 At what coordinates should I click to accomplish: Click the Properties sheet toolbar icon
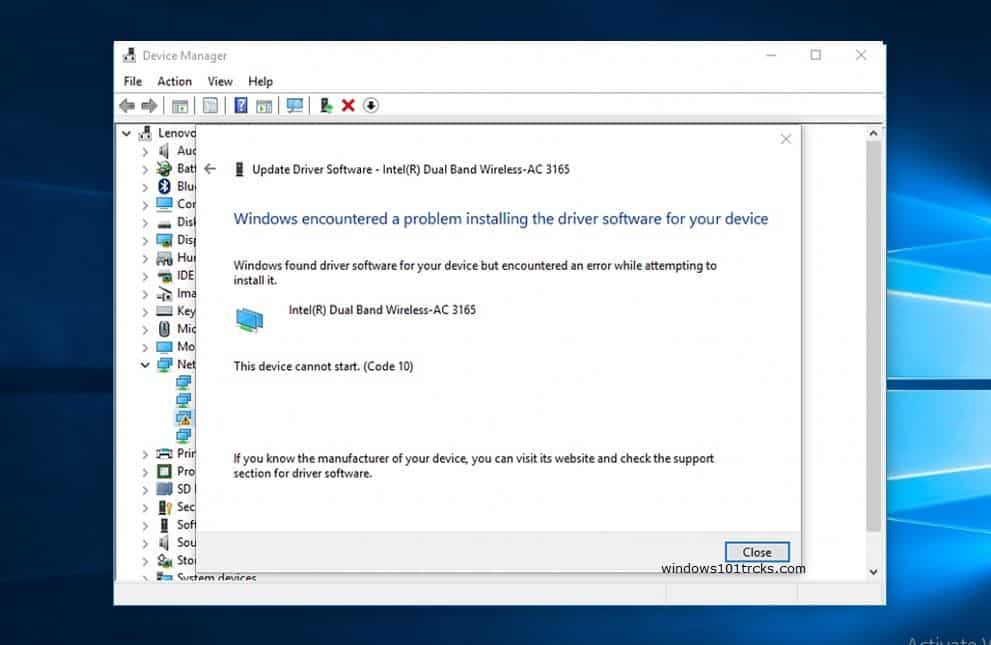click(x=210, y=105)
